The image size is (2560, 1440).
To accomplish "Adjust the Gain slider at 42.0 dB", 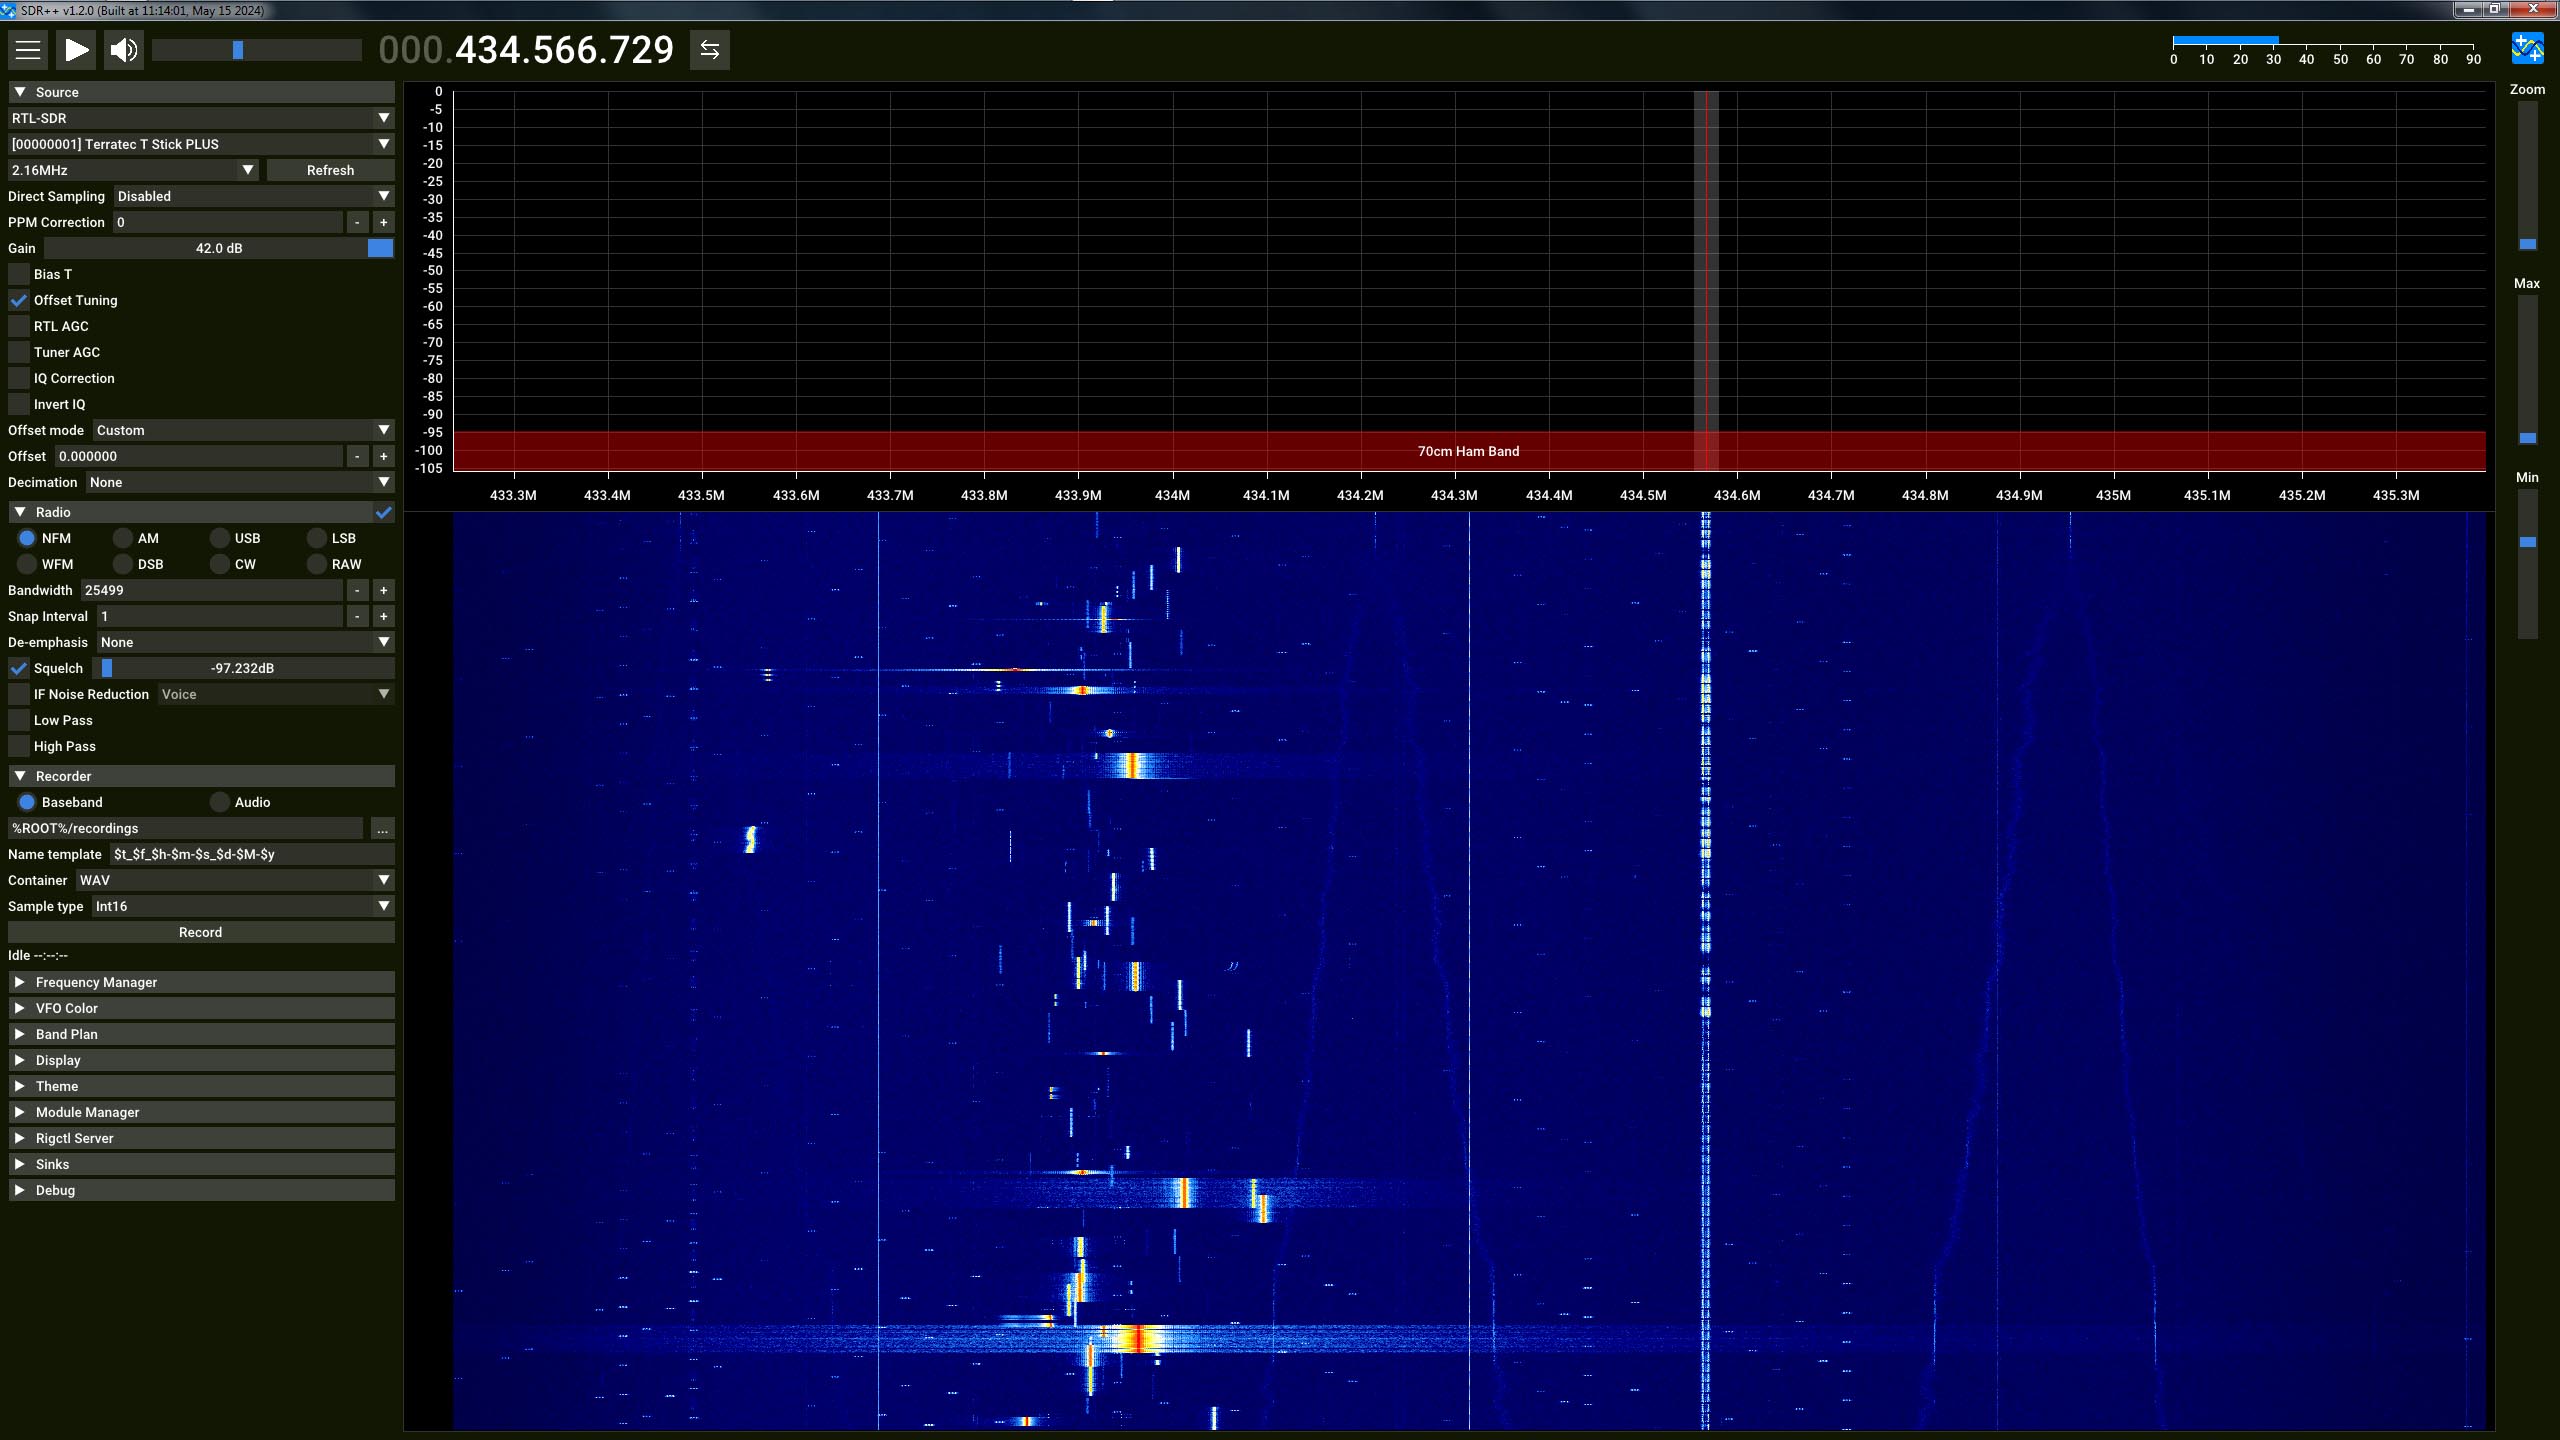I will tap(219, 248).
